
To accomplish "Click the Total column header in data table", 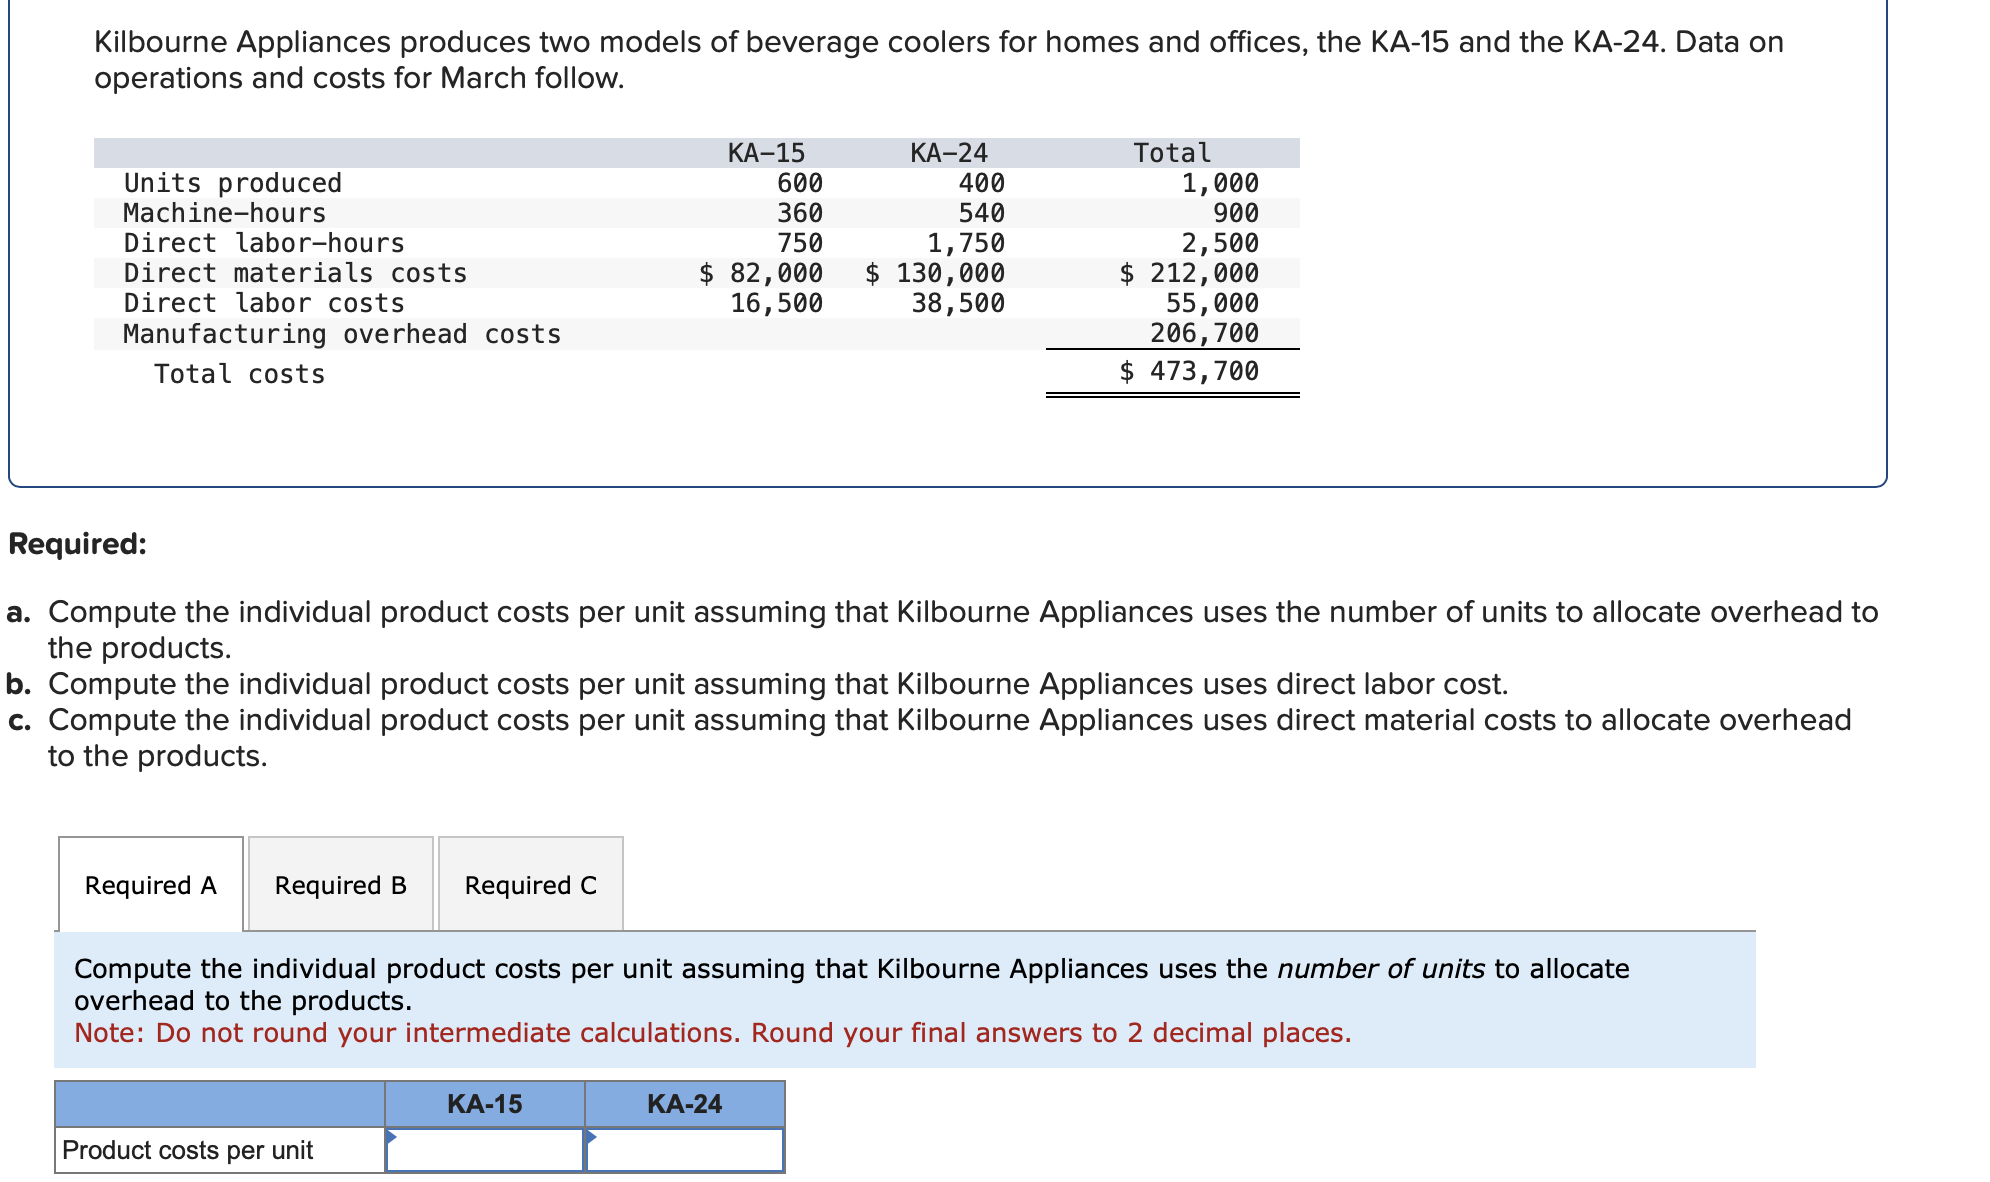I will [x=1171, y=153].
